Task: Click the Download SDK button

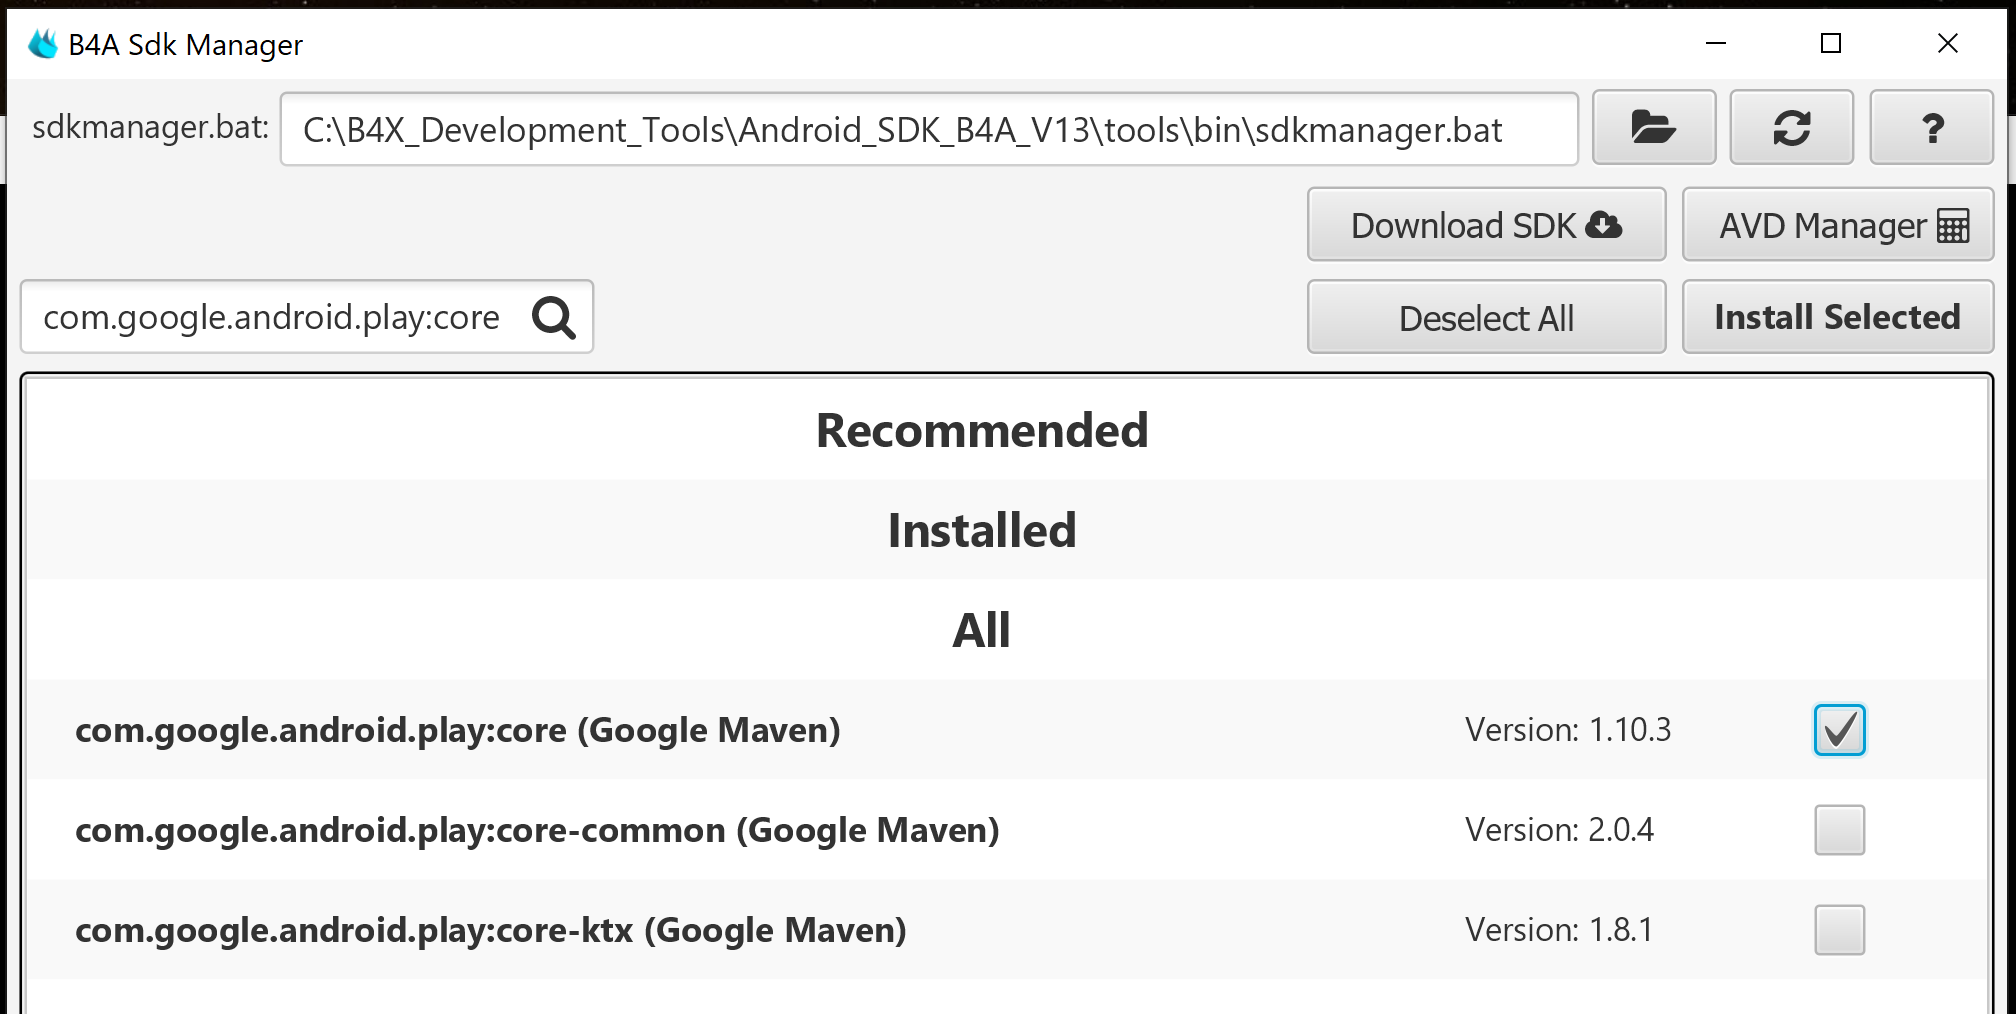Action: pos(1486,225)
